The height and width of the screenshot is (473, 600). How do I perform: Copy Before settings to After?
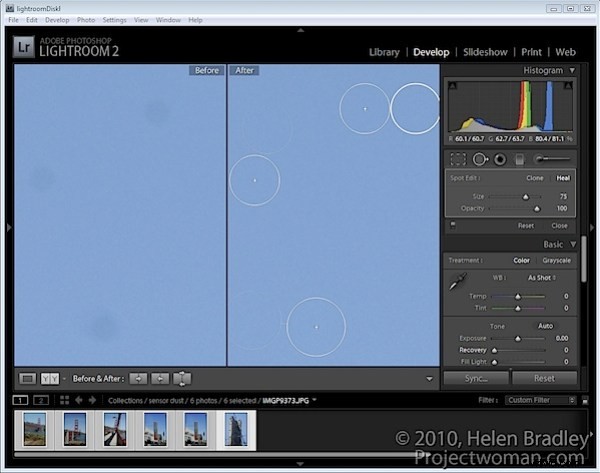pos(138,378)
